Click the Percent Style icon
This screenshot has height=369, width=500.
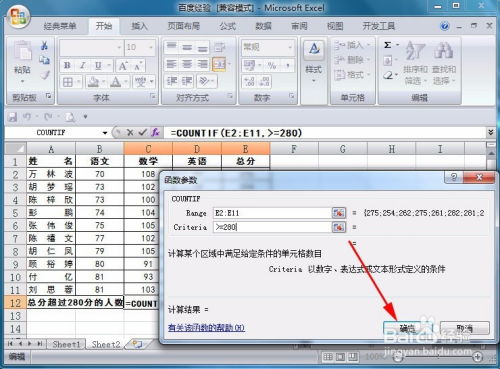272,65
